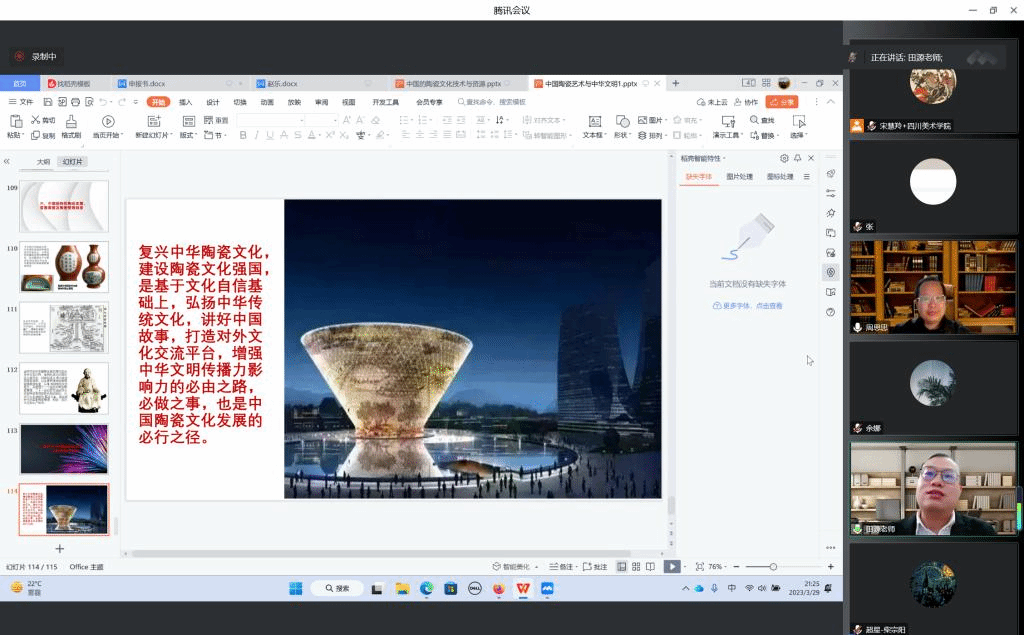1024x635 pixels.
Task: Open the font name combo box
Action: pyautogui.click(x=271, y=120)
